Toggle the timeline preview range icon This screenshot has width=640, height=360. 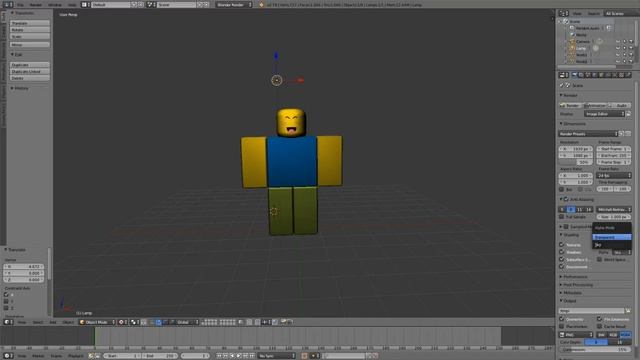point(91,356)
